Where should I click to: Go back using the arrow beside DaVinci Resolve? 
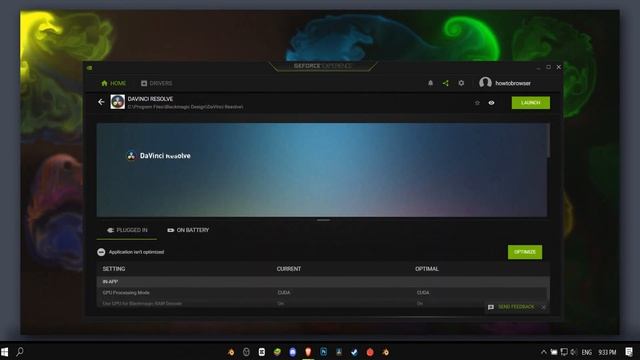[x=101, y=102]
